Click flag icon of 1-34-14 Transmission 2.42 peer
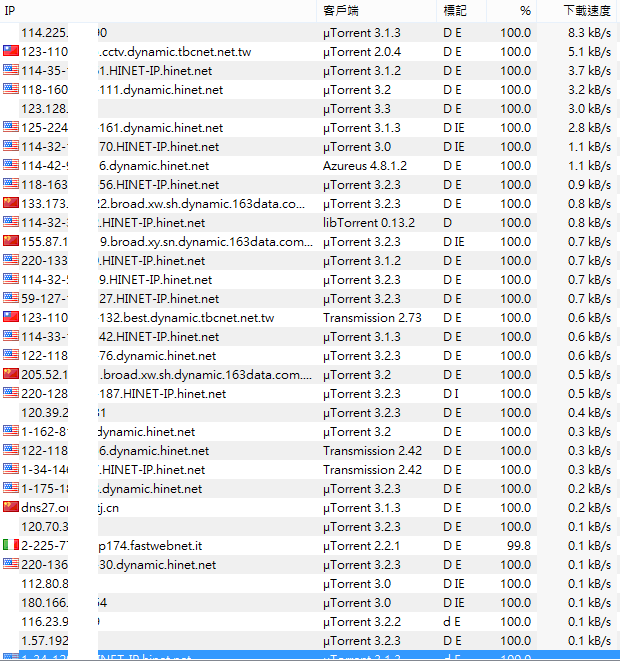 (11, 468)
